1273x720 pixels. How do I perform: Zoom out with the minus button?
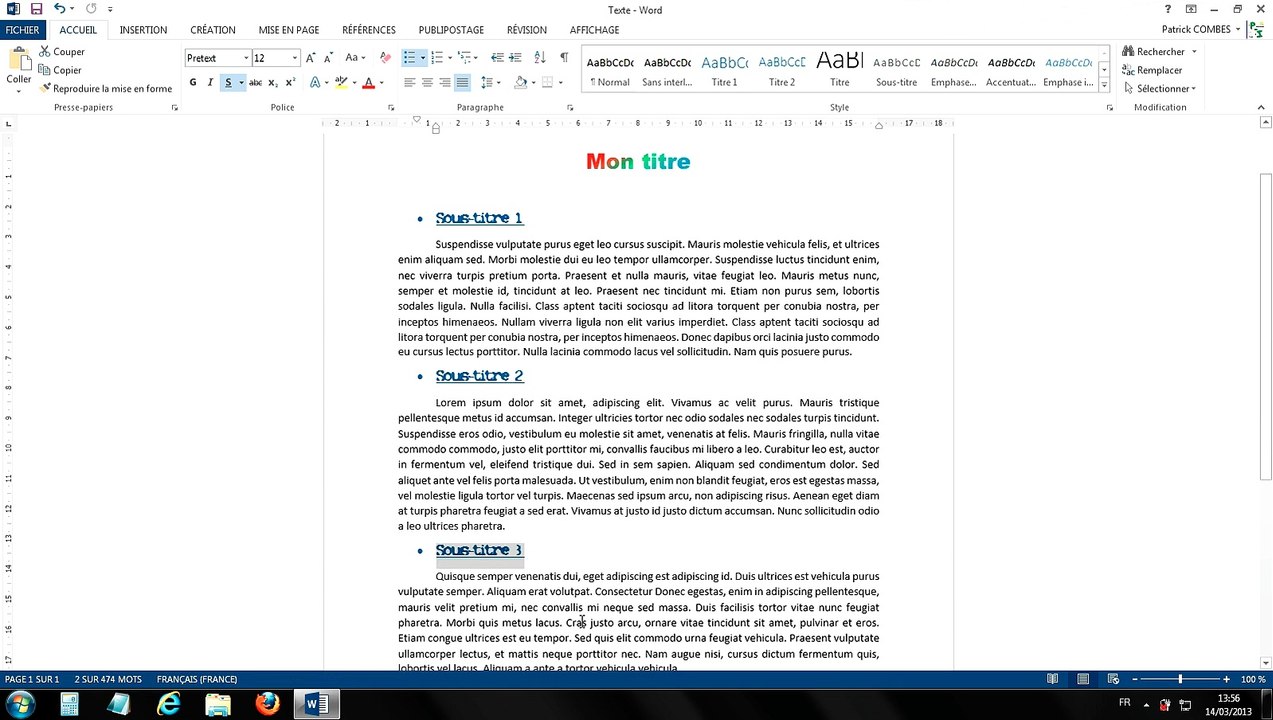tap(1133, 679)
